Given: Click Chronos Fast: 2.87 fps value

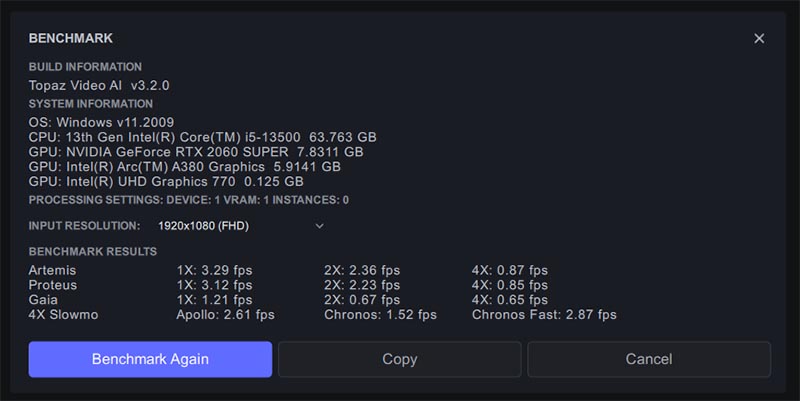Looking at the screenshot, I should click(x=544, y=315).
